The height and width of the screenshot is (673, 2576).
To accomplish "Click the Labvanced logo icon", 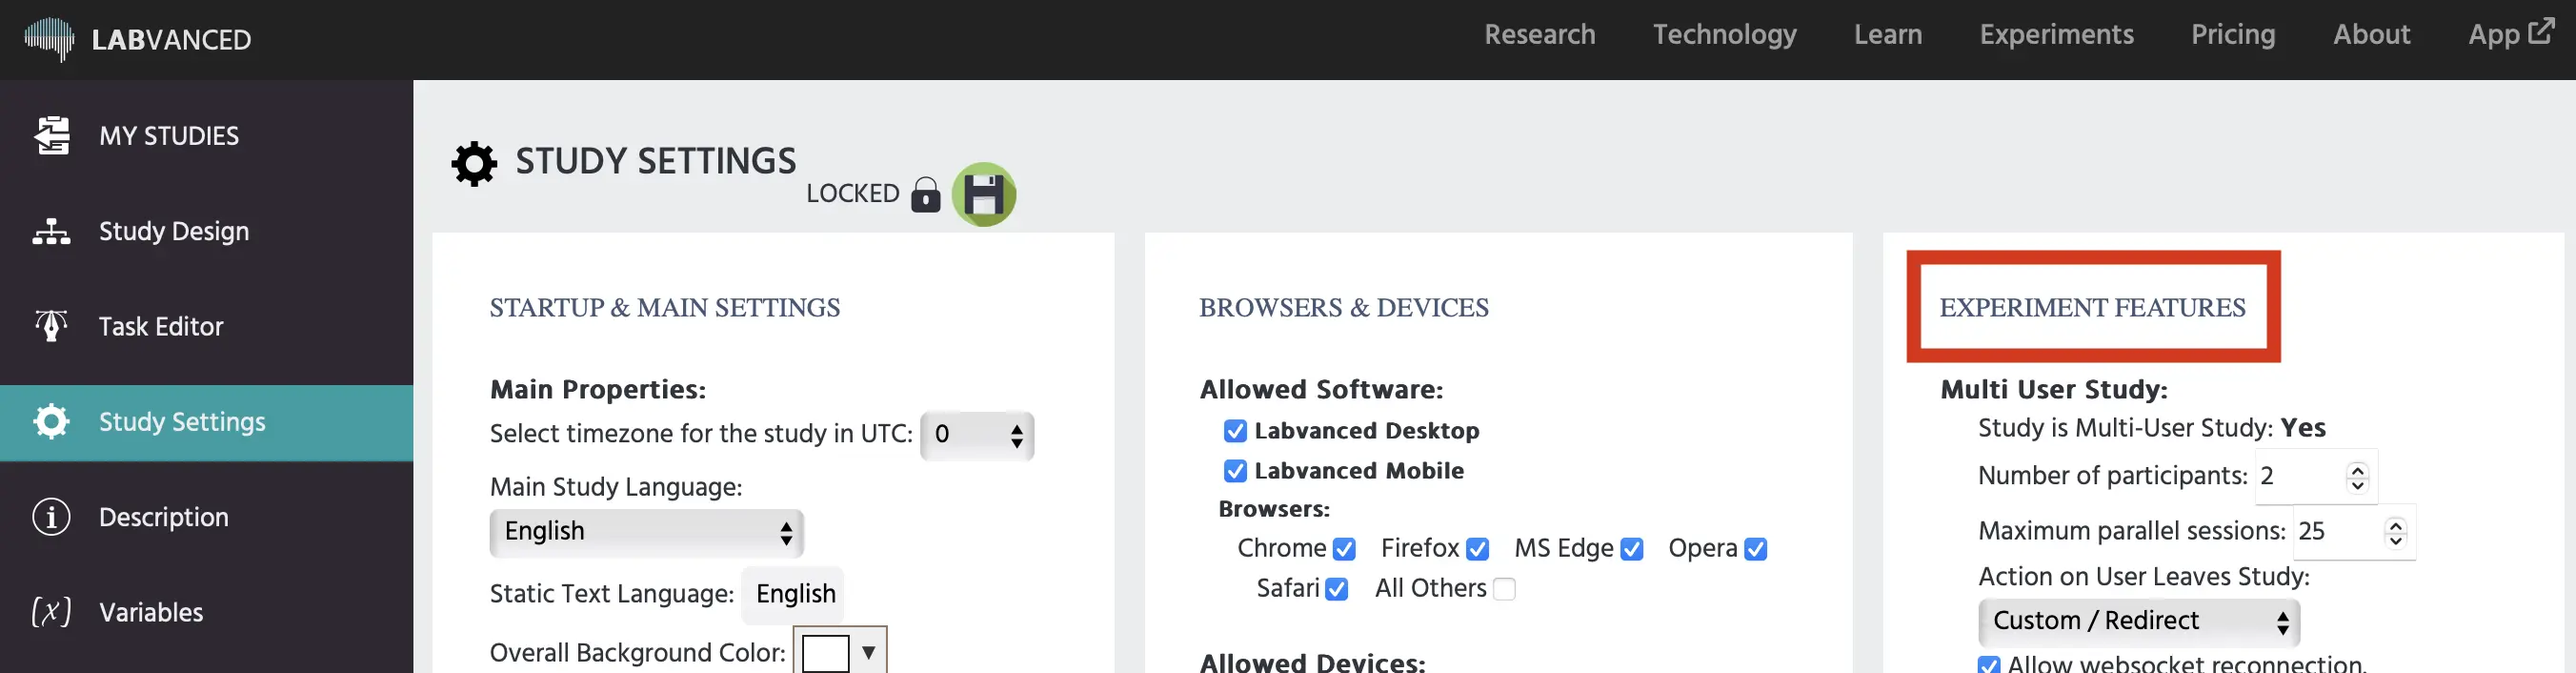I will 49,39.
